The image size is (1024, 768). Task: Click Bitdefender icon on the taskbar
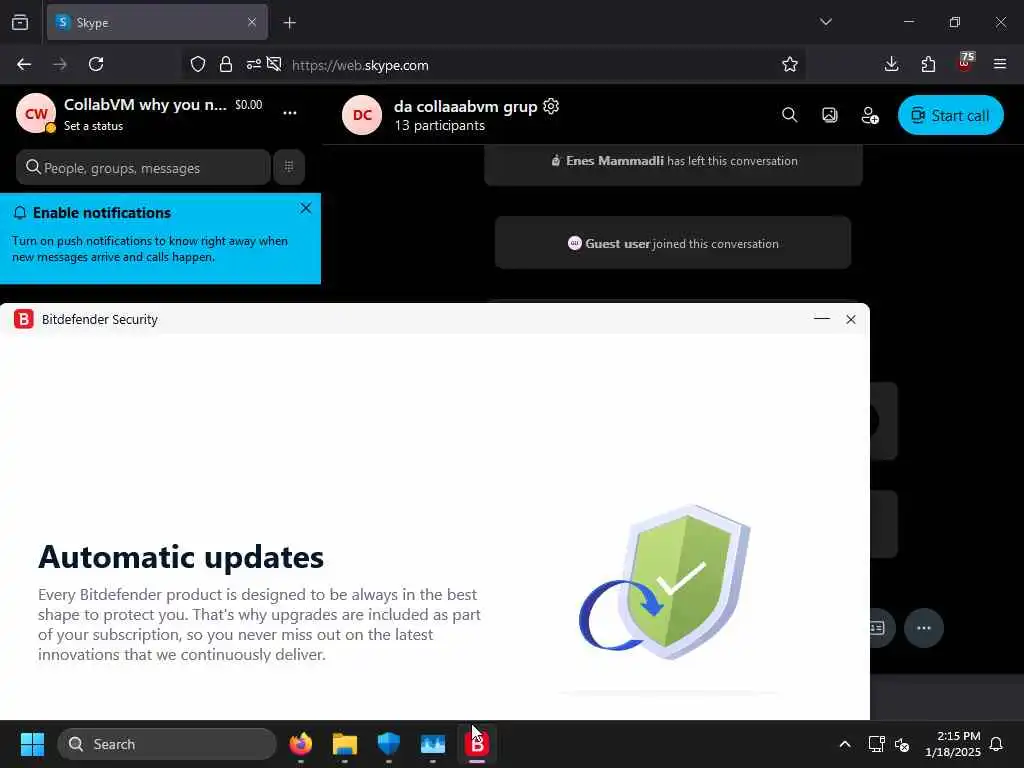tap(477, 743)
